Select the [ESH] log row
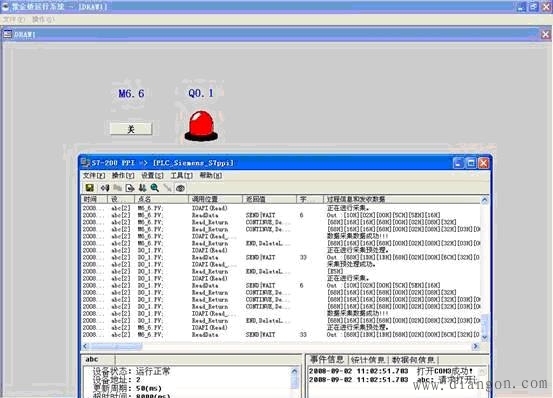 (280, 271)
